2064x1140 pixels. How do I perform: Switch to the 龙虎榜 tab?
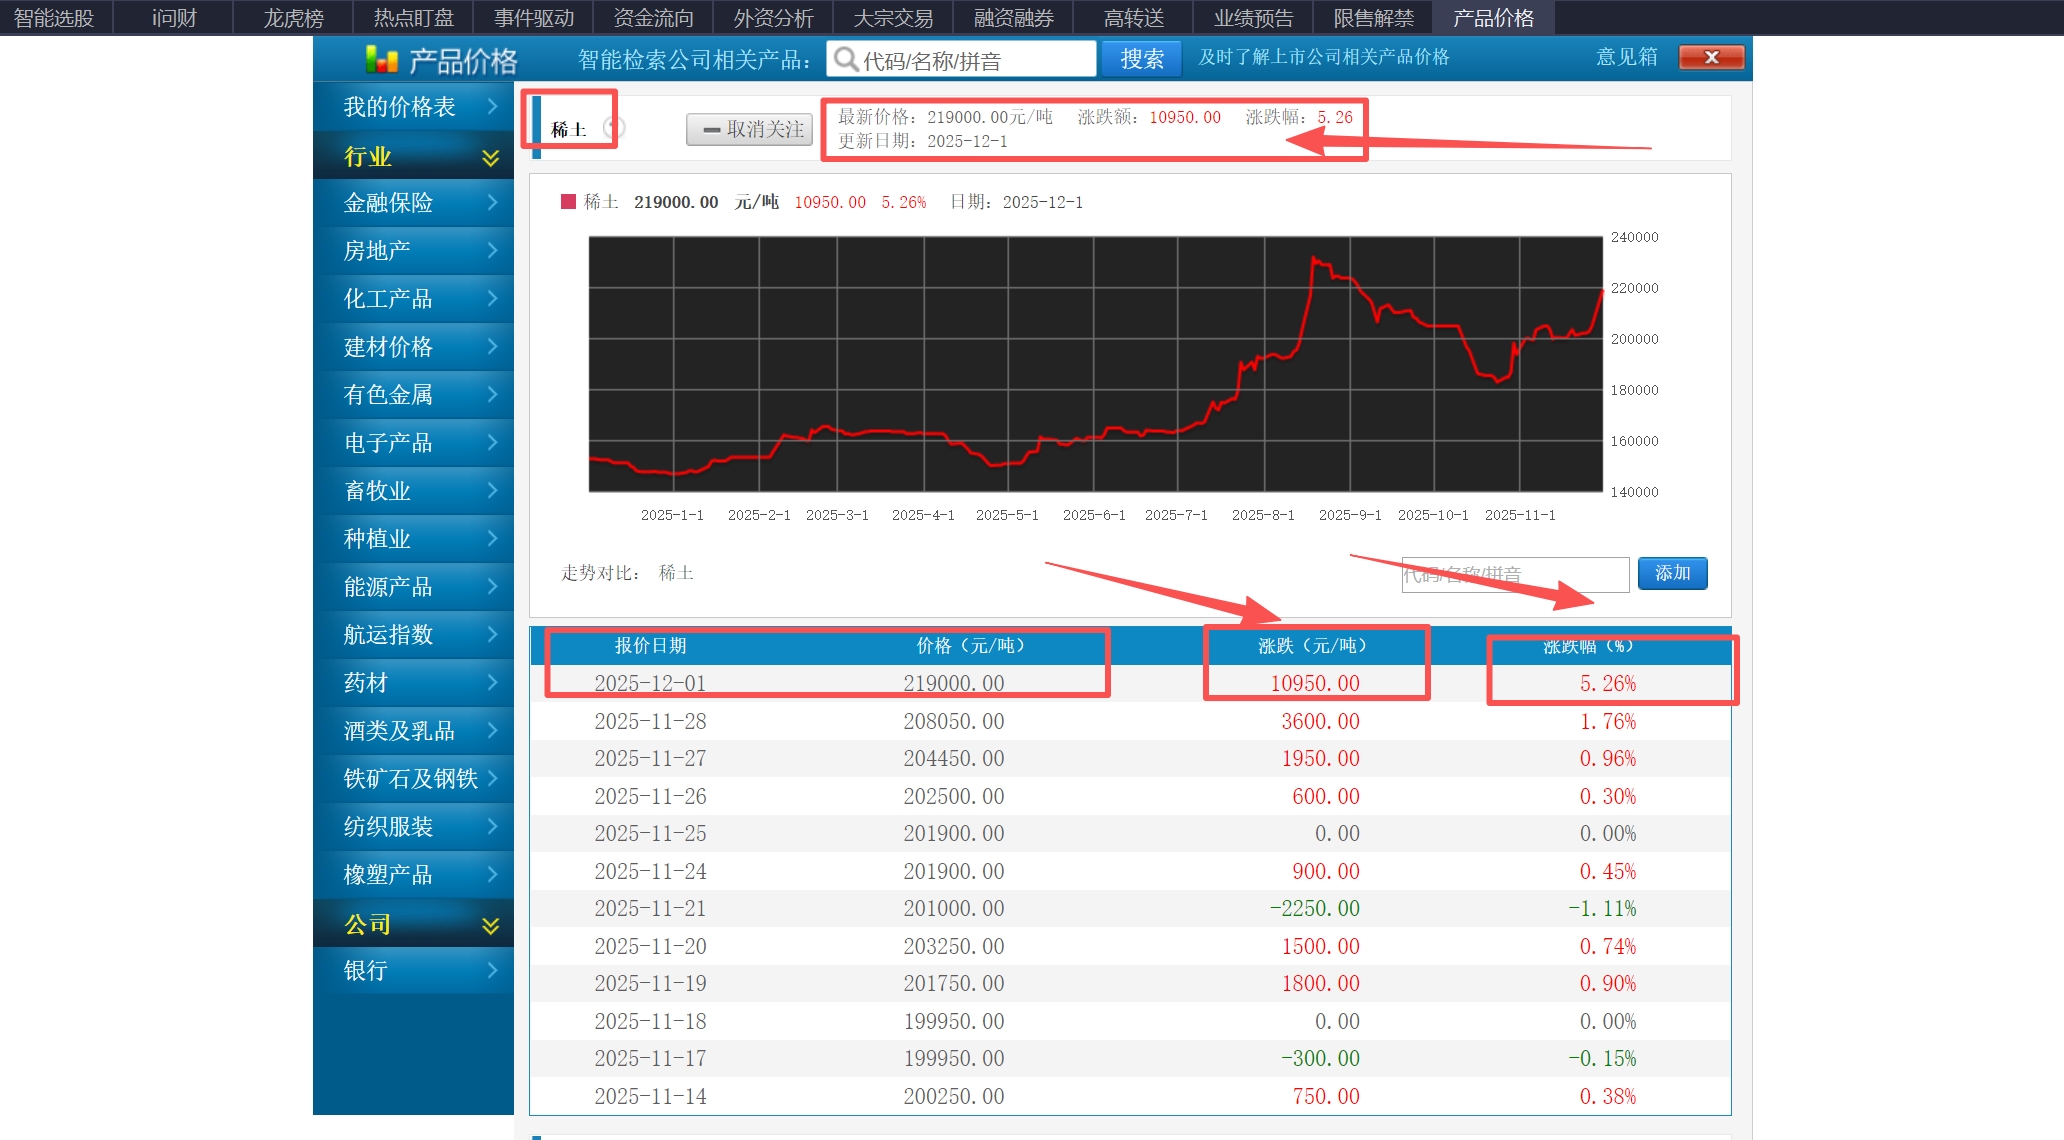(x=293, y=17)
